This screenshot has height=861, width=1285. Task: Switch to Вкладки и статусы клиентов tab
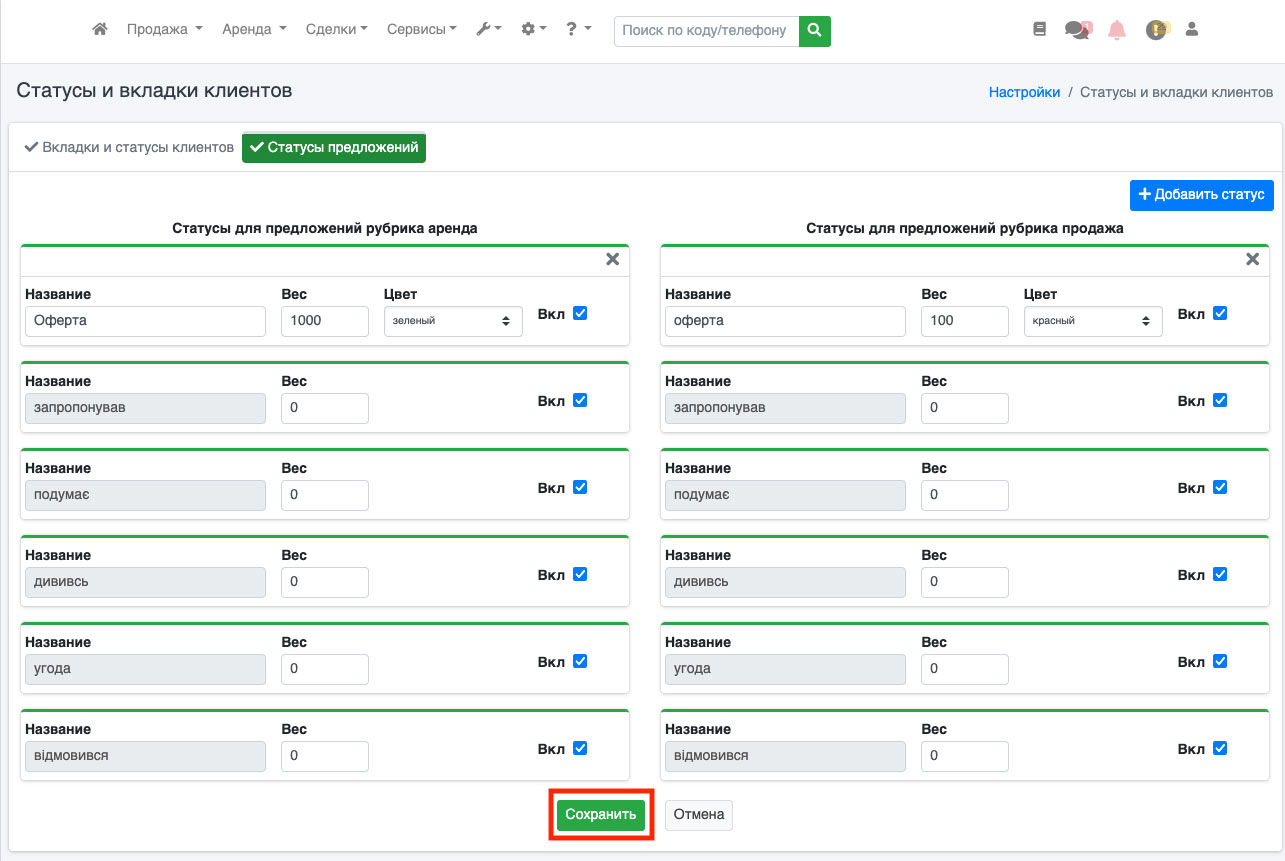tap(128, 148)
